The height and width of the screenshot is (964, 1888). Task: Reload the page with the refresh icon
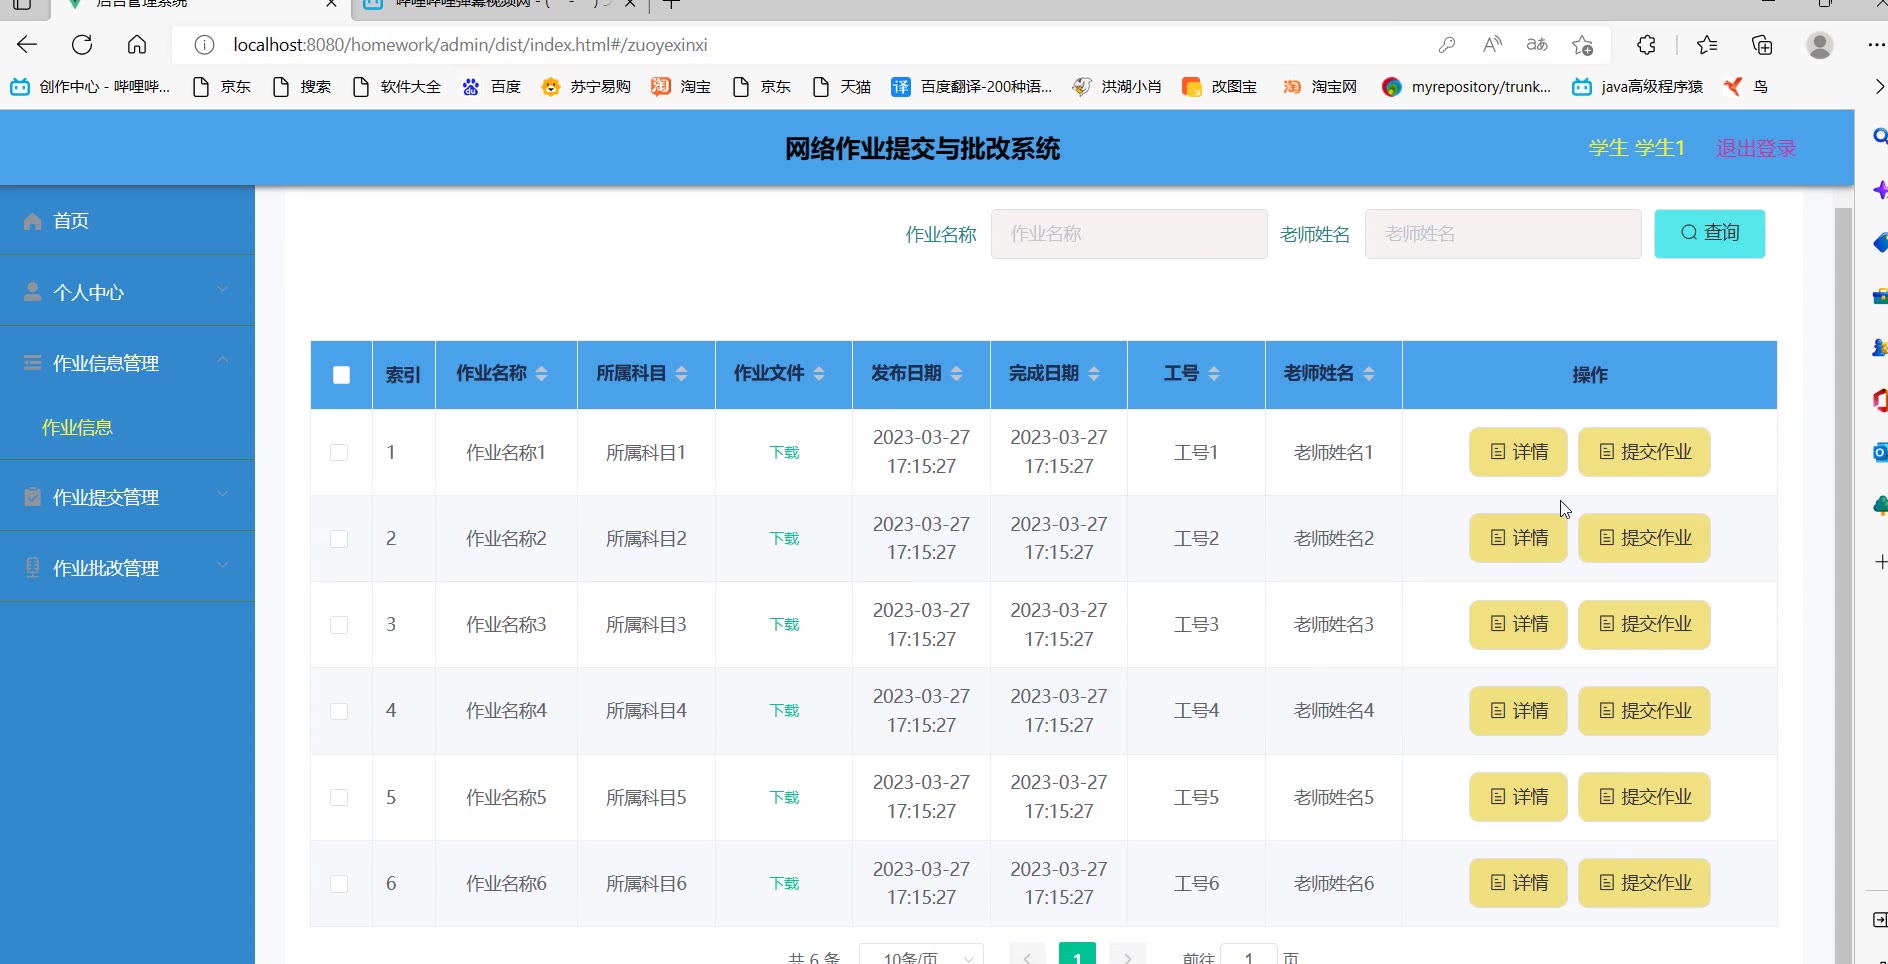[82, 44]
